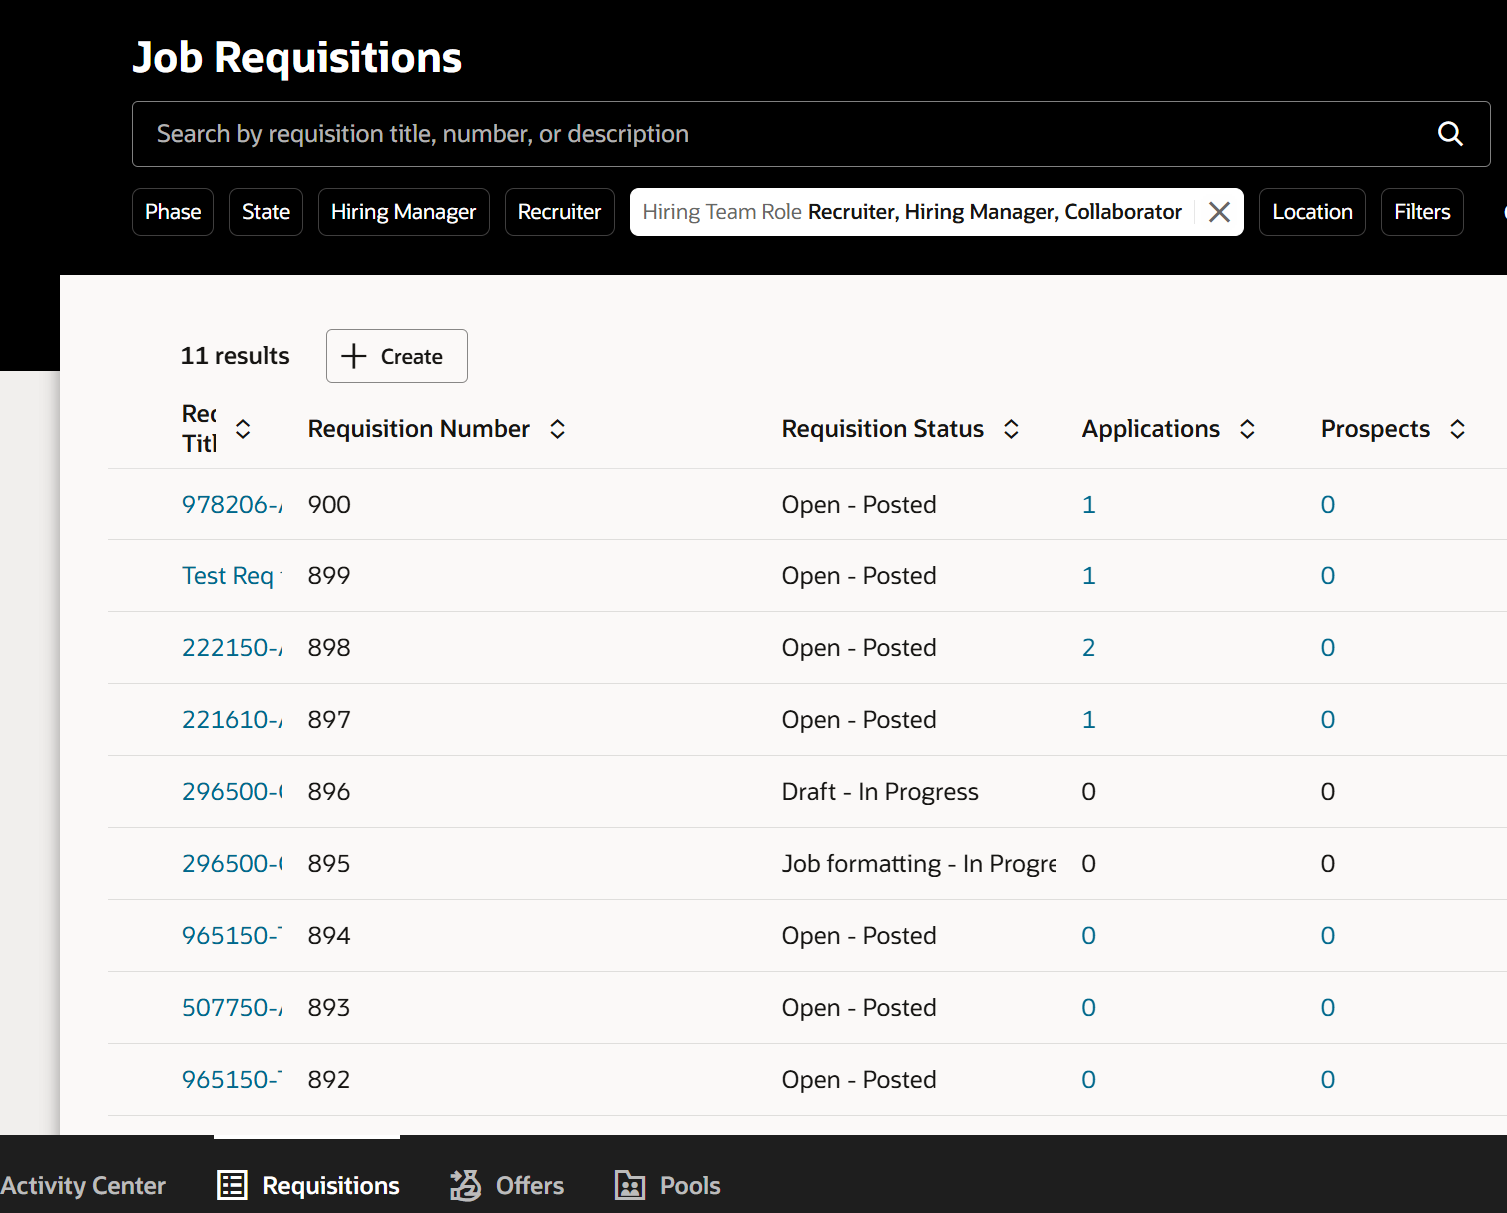This screenshot has width=1507, height=1213.
Task: Open requisition 978206 link
Action: click(232, 504)
